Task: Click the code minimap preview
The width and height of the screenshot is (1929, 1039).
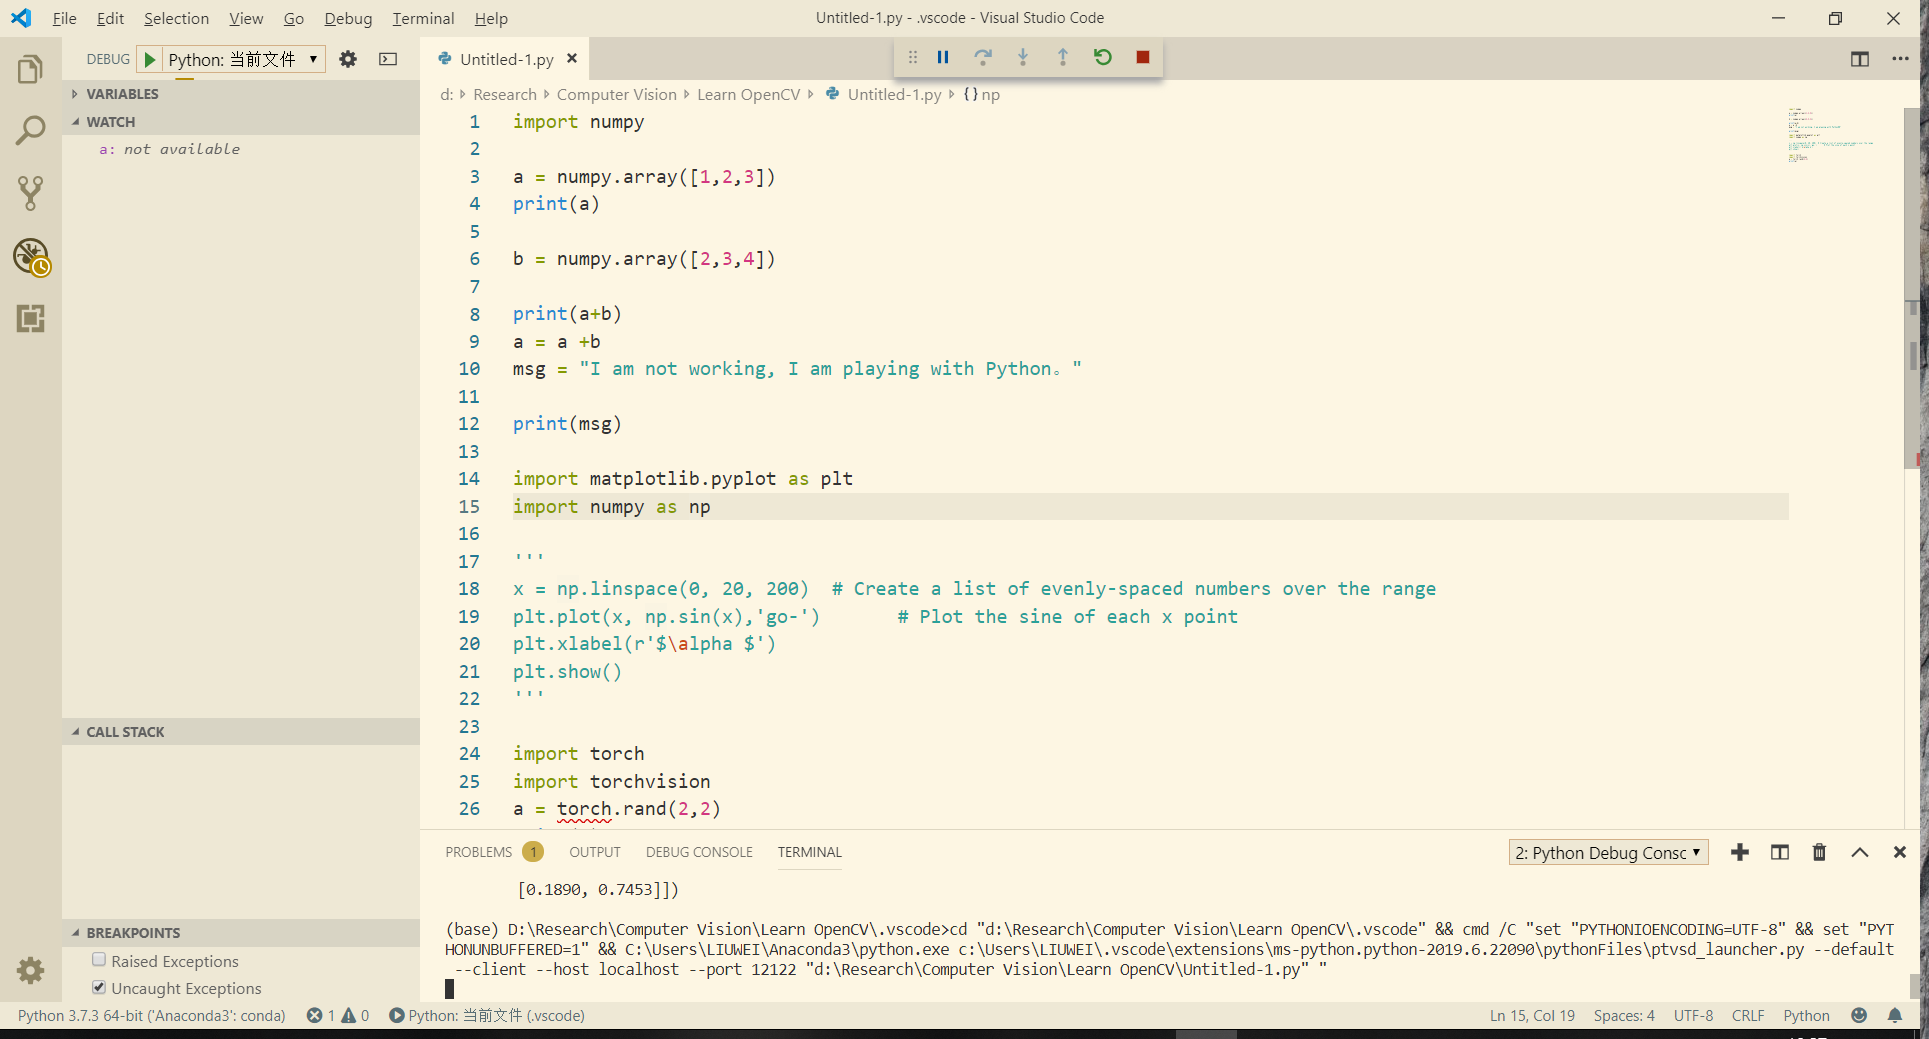Action: coord(1830,135)
